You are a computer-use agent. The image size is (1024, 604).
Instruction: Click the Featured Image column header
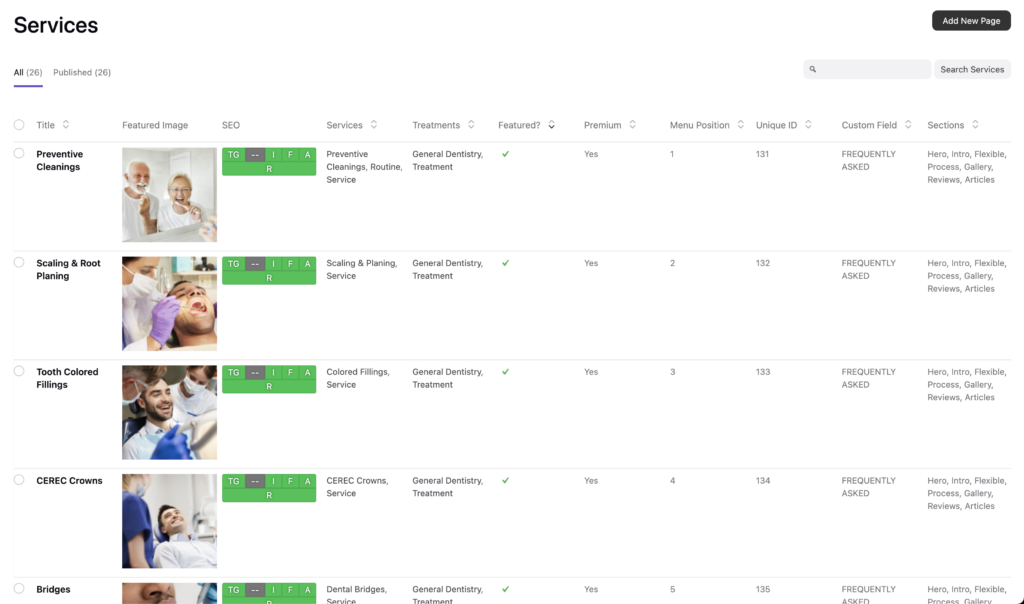(155, 125)
